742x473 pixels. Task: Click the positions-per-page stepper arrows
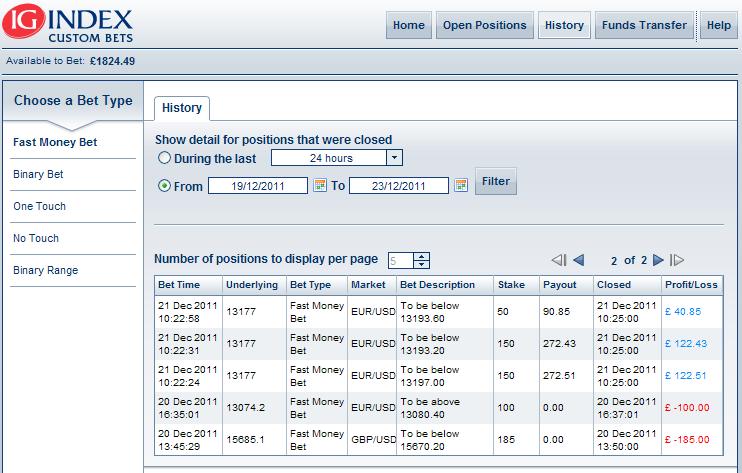click(421, 260)
